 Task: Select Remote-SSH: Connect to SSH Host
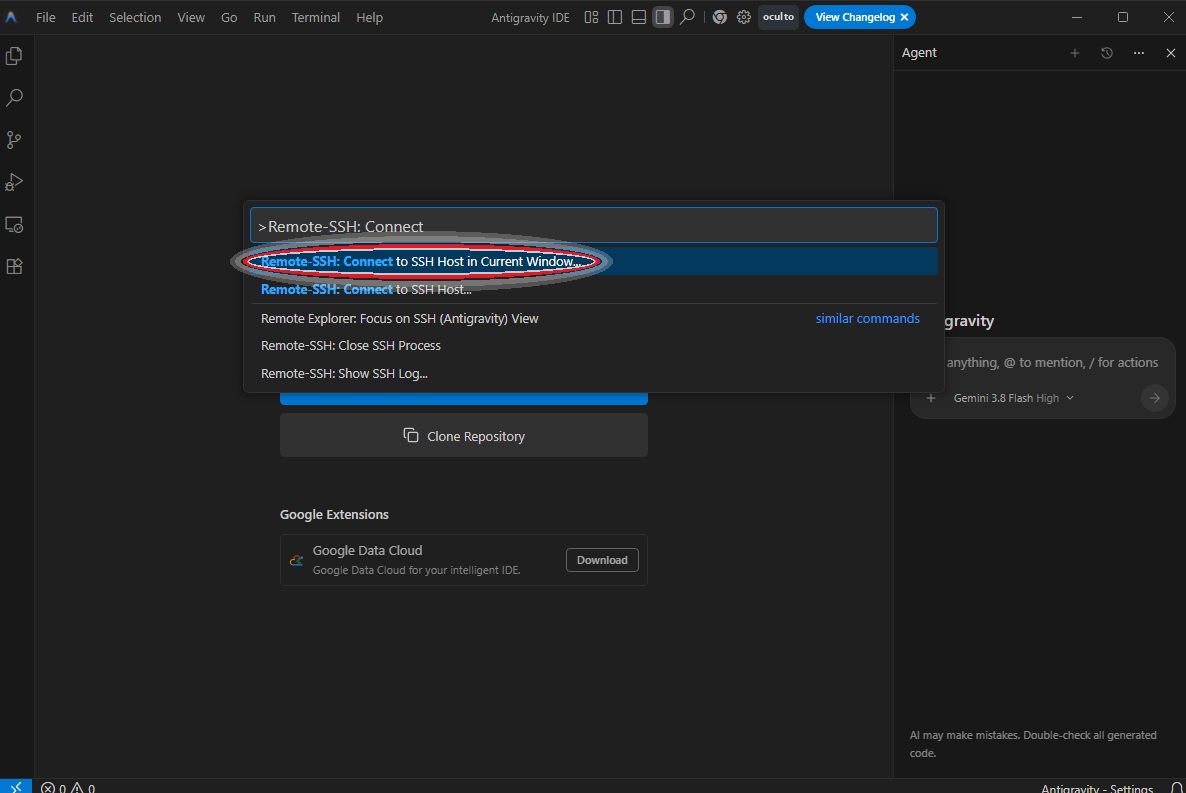[x=594, y=289]
